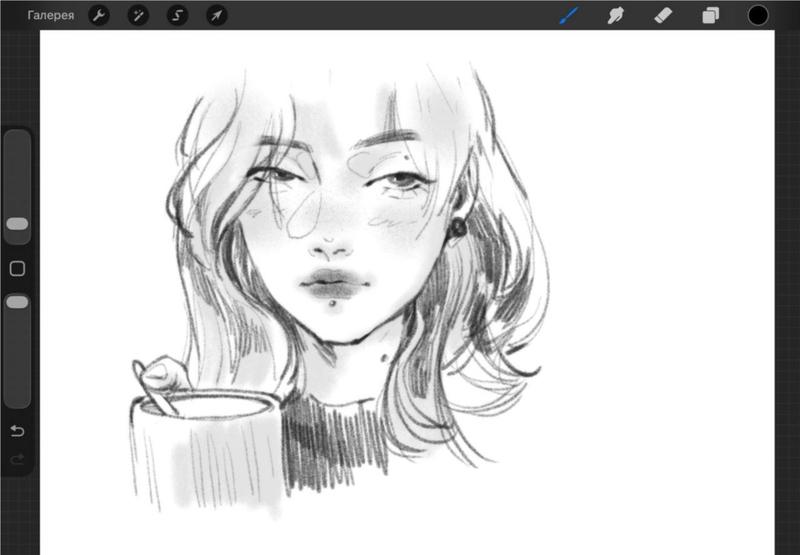Redo using the dimmed redo arrow

(x=17, y=460)
